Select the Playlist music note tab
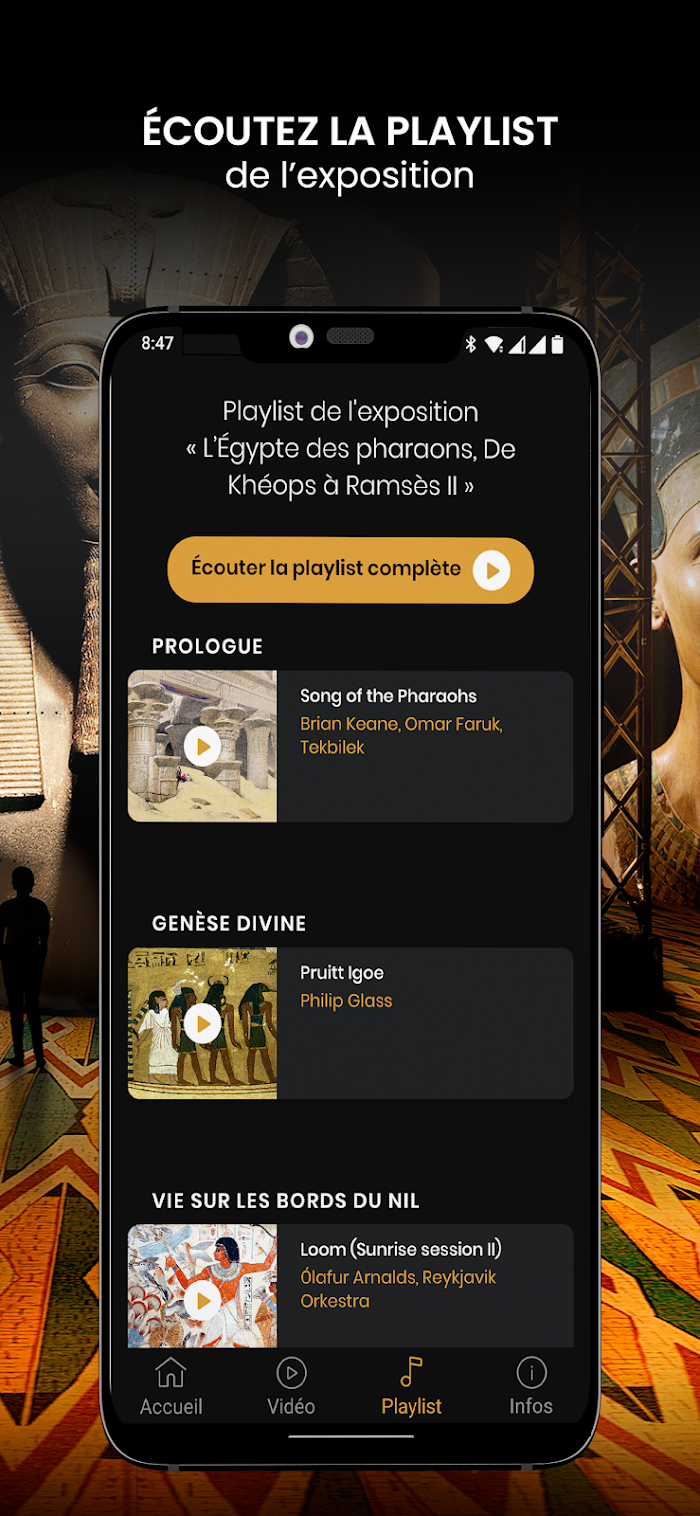The image size is (700, 1516). (x=411, y=1387)
